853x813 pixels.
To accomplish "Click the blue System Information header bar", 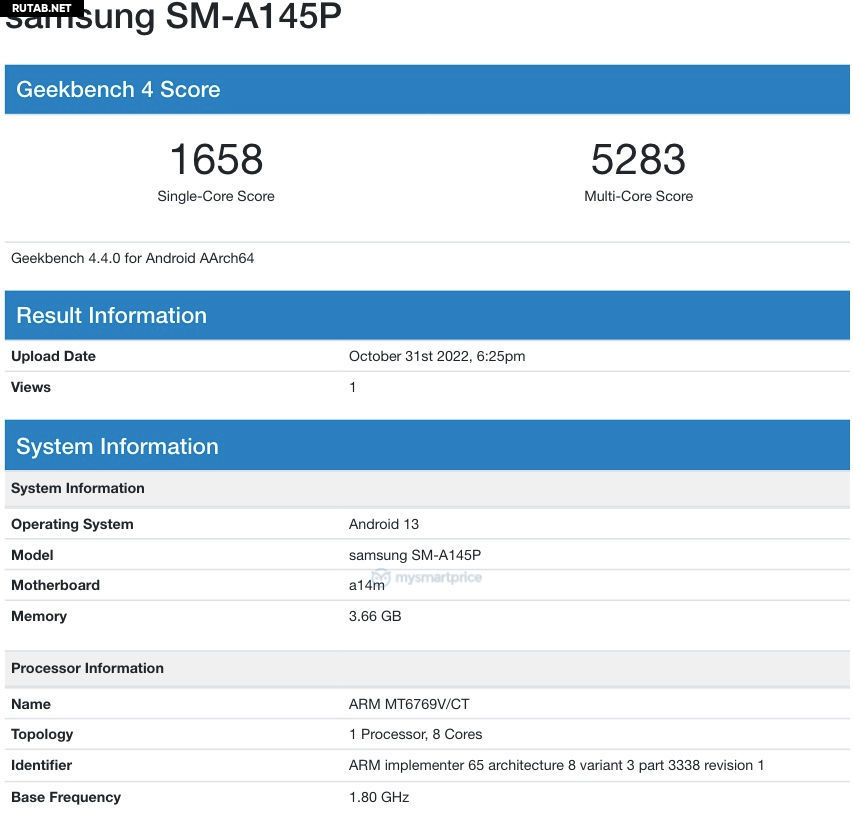I will 117,446.
